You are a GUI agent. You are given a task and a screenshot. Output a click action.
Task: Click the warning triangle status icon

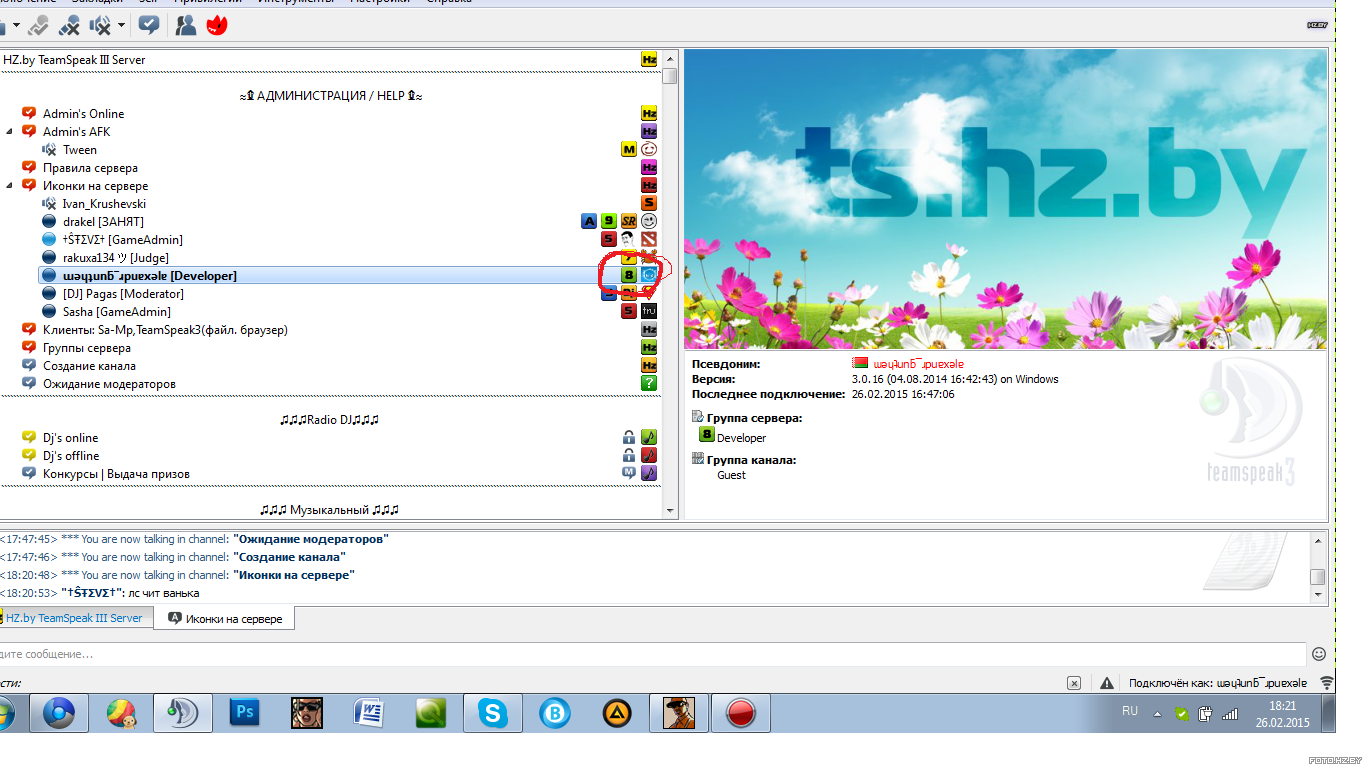(x=1107, y=683)
